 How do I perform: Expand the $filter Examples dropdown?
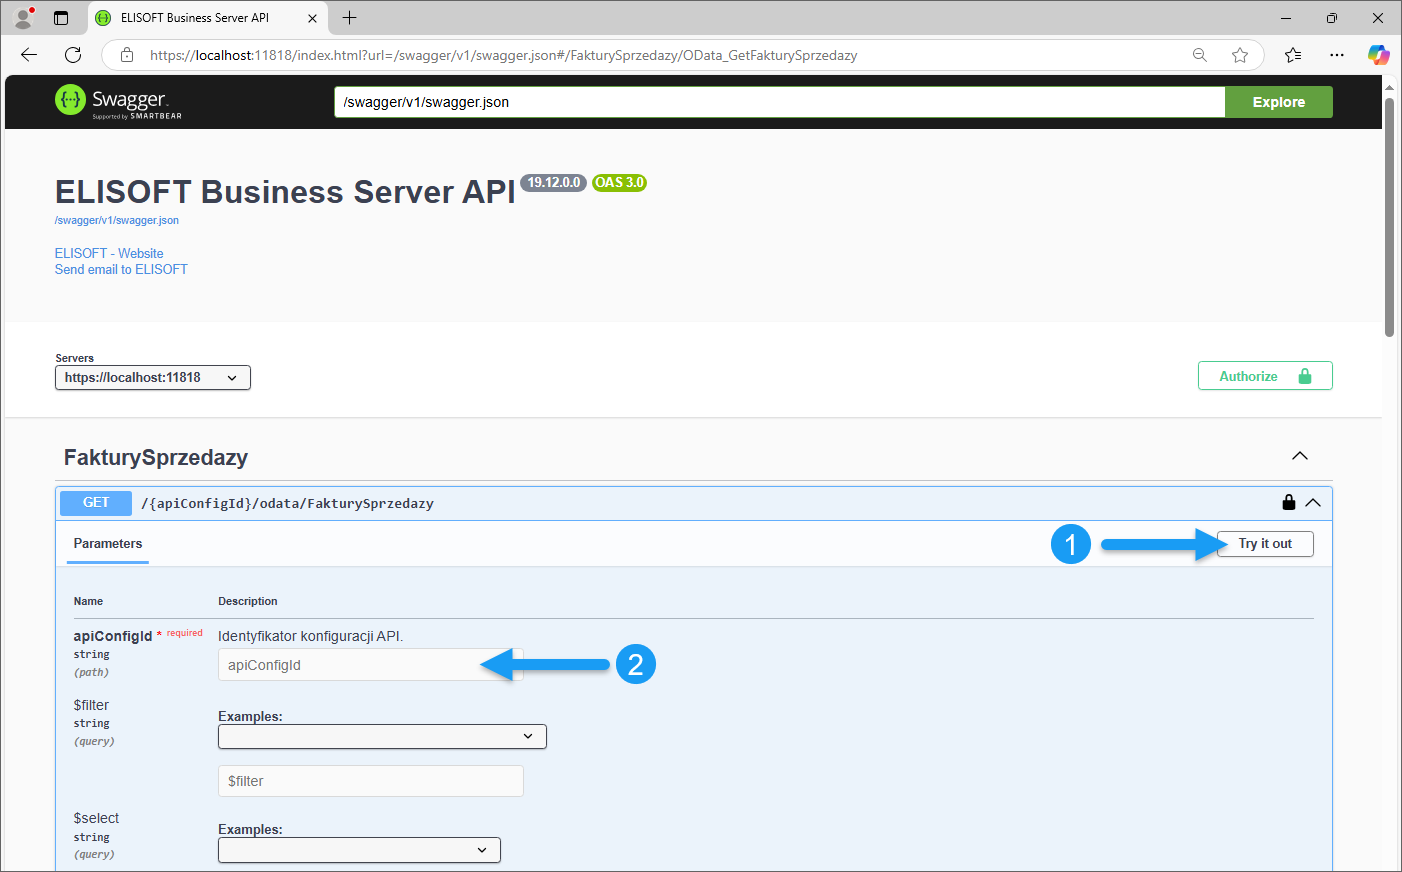(x=382, y=737)
